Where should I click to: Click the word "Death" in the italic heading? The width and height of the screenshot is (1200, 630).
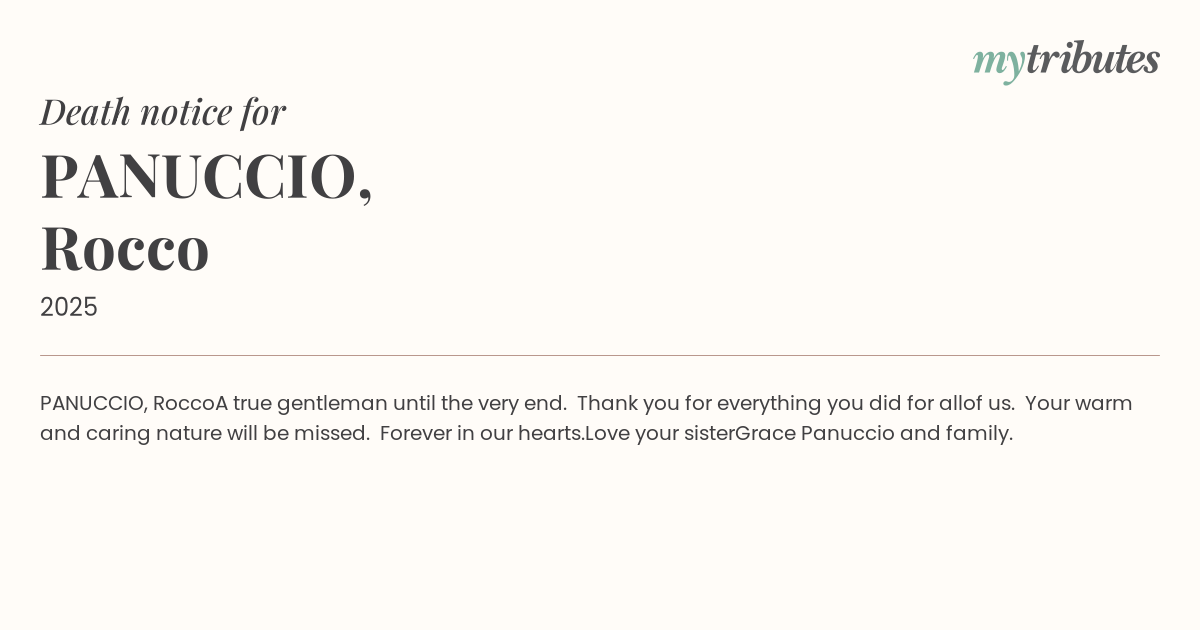coord(85,112)
